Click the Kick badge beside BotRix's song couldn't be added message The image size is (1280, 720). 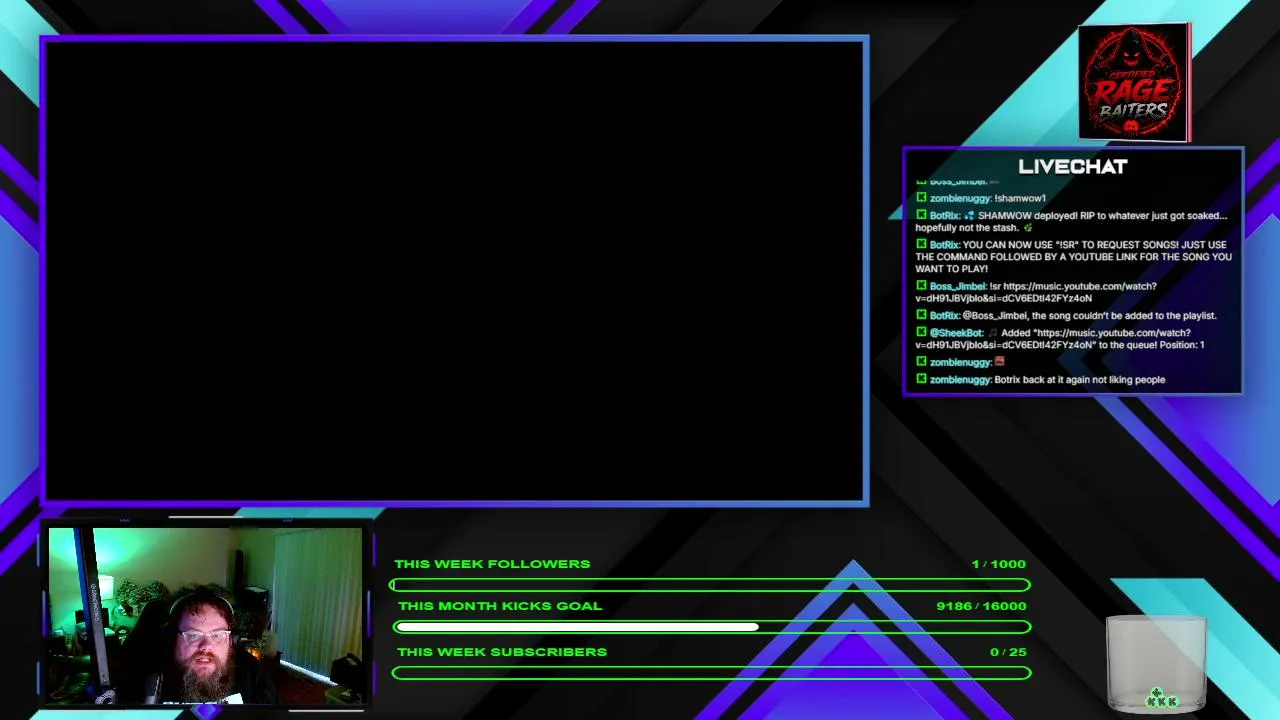(x=921, y=315)
